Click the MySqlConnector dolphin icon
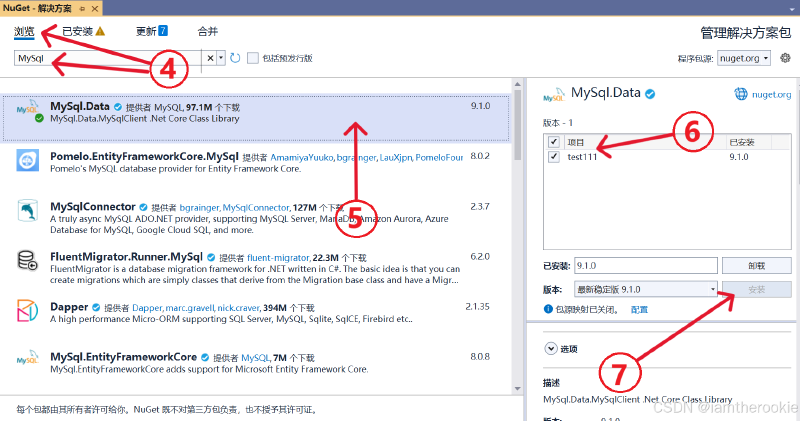The width and height of the screenshot is (800, 421). pos(28,210)
